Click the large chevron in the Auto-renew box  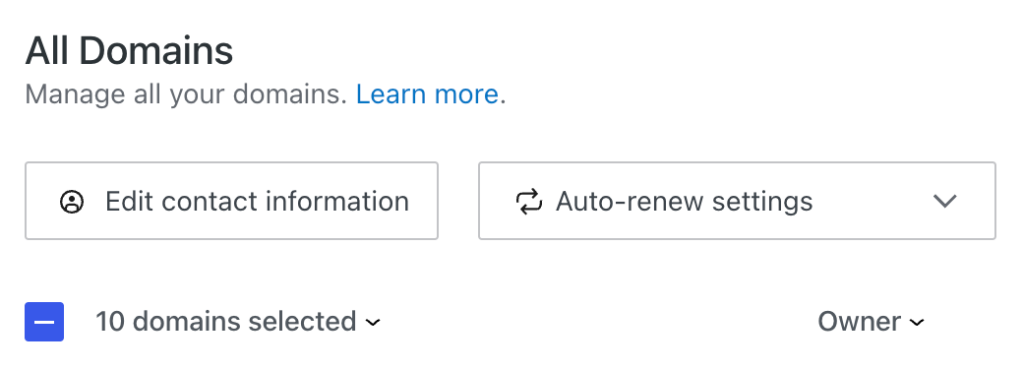[945, 201]
